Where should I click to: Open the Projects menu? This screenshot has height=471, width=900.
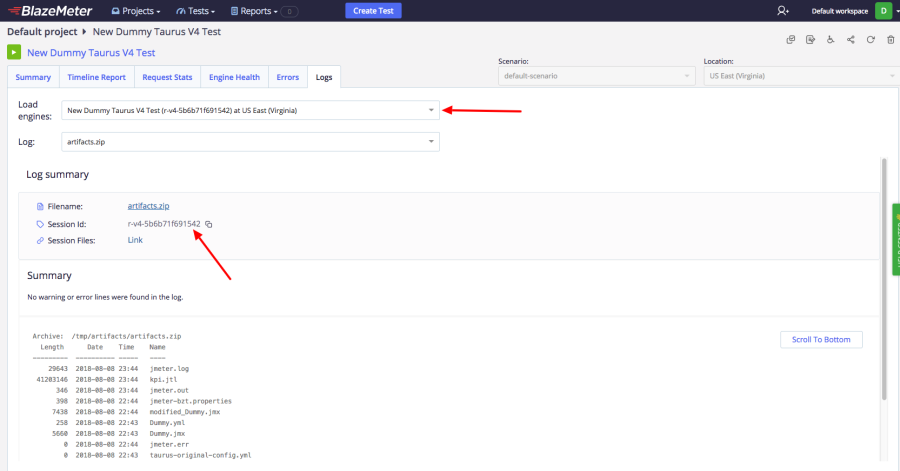coord(135,11)
